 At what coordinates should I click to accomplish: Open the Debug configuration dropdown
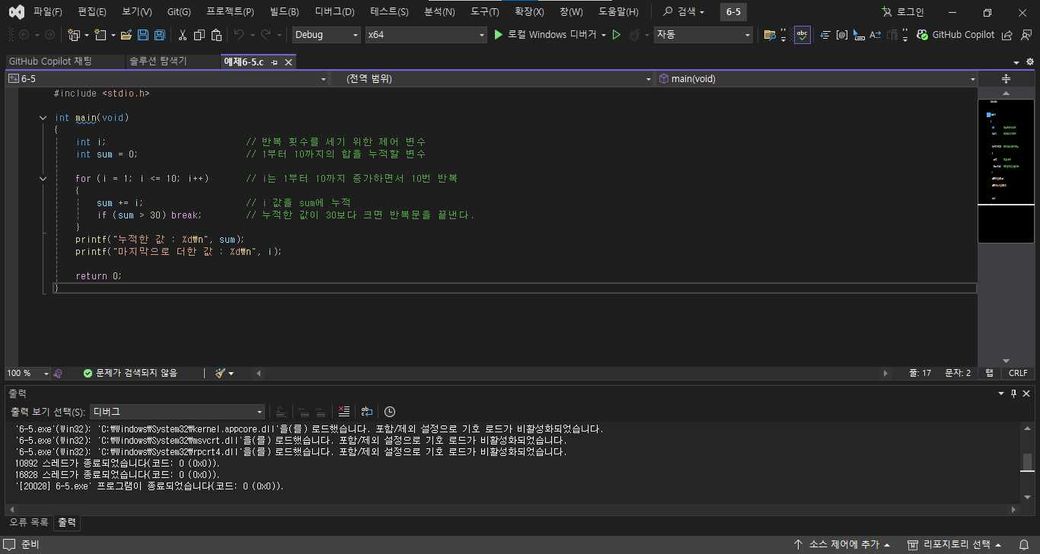pos(326,35)
